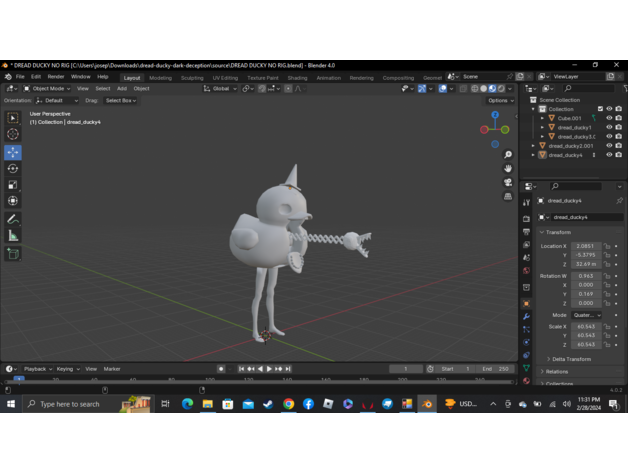Expand the Delta Transform section
This screenshot has width=628, height=472.
(x=570, y=359)
